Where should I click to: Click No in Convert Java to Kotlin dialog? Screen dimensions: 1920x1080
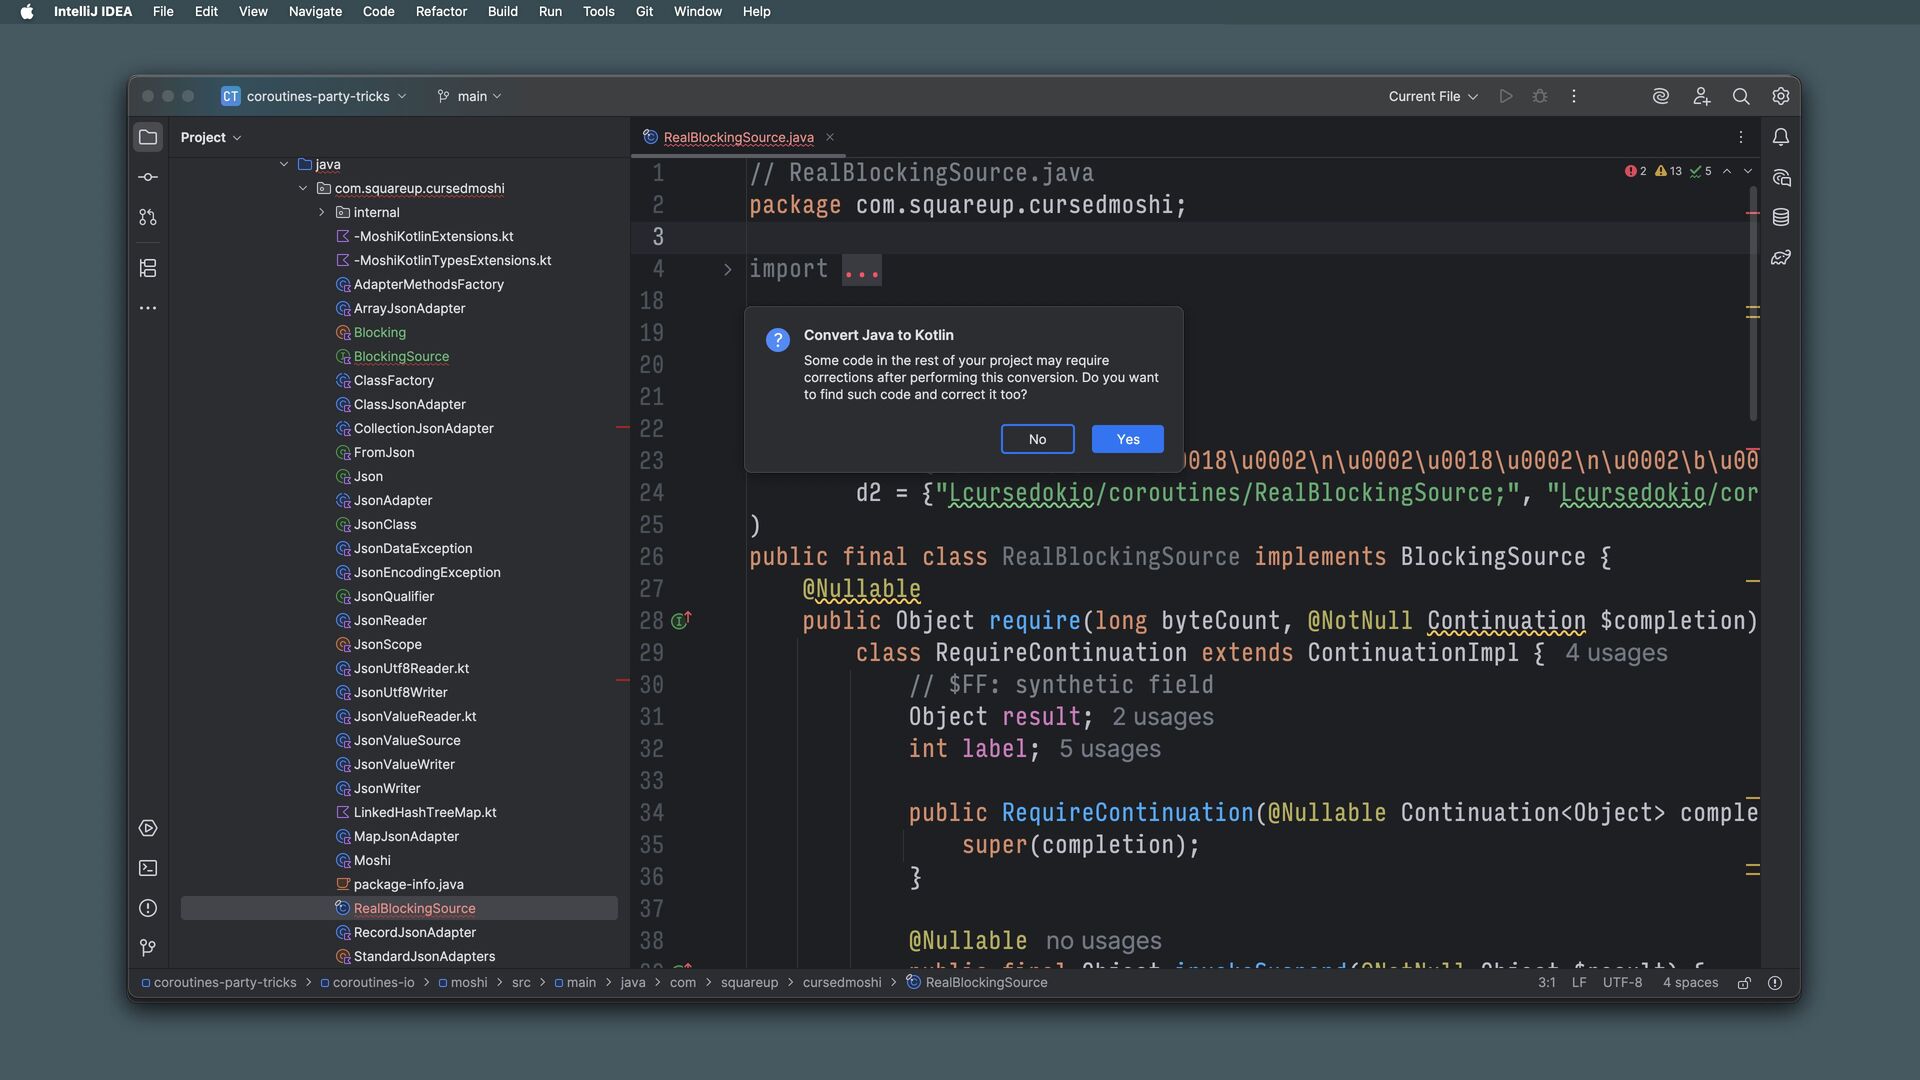(x=1038, y=439)
